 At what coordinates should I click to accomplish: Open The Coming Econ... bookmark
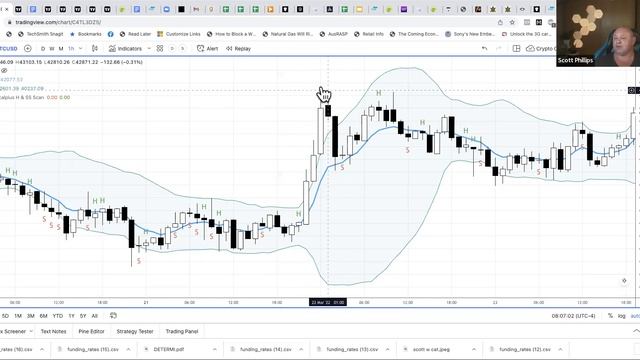(414, 34)
